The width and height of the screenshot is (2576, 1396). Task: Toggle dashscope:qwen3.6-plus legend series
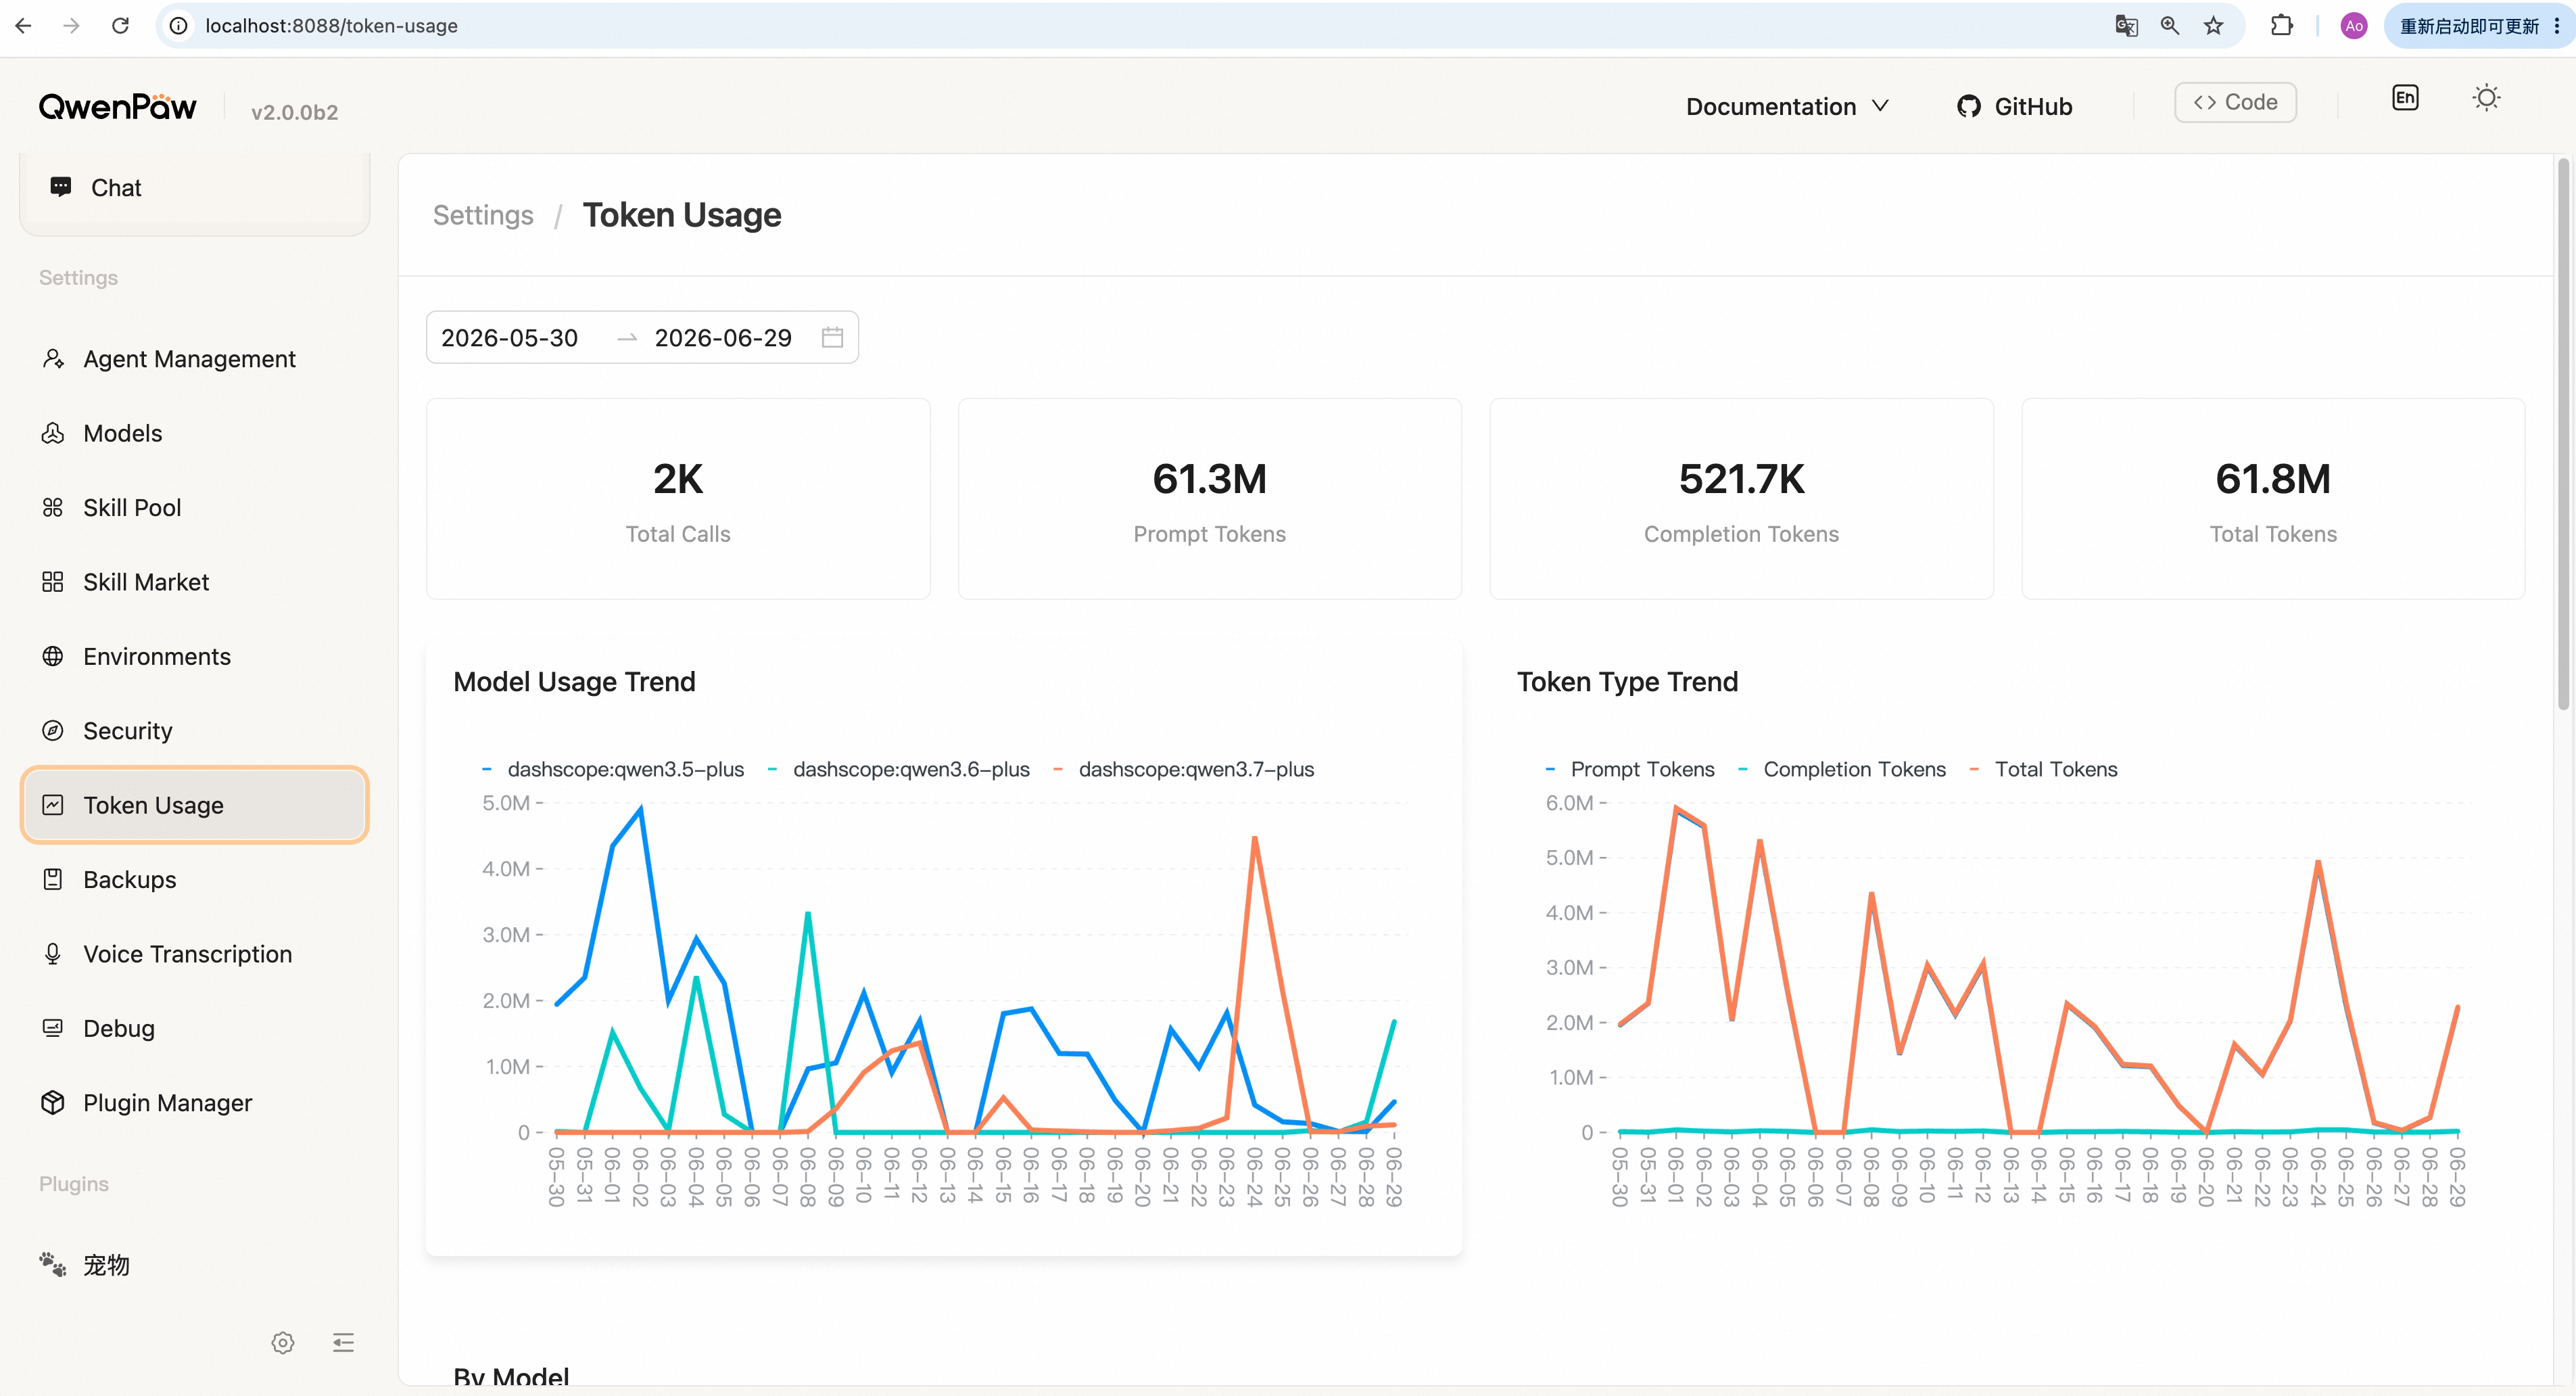click(898, 769)
